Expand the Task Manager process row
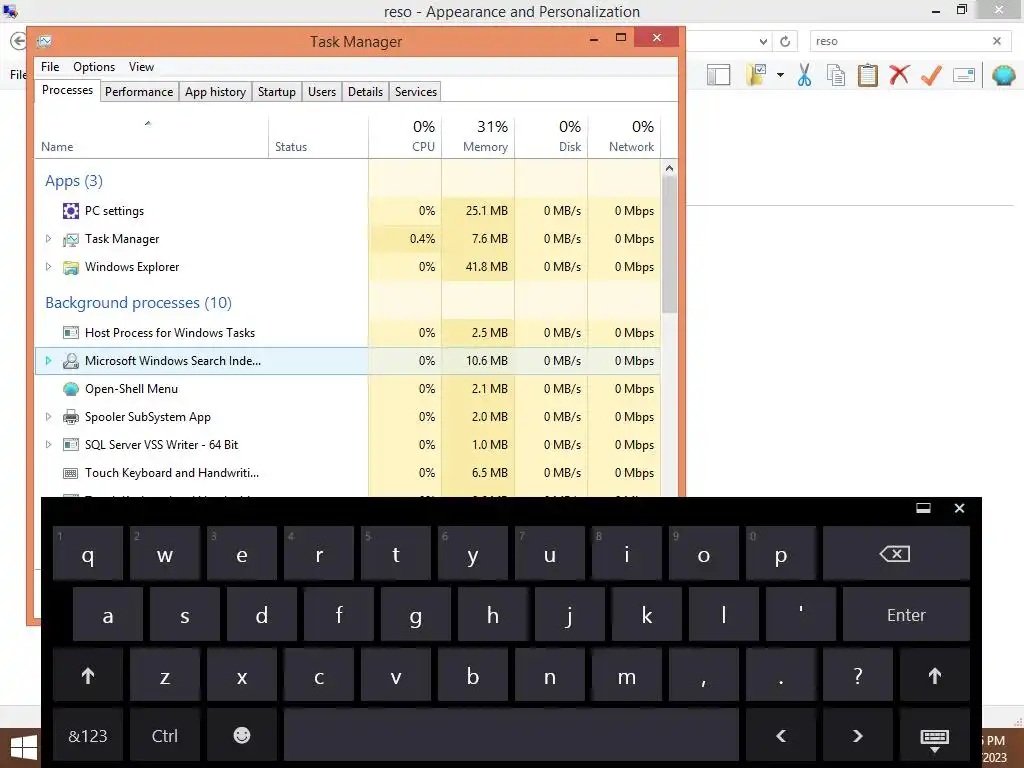Viewport: 1024px width, 768px height. click(x=48, y=239)
